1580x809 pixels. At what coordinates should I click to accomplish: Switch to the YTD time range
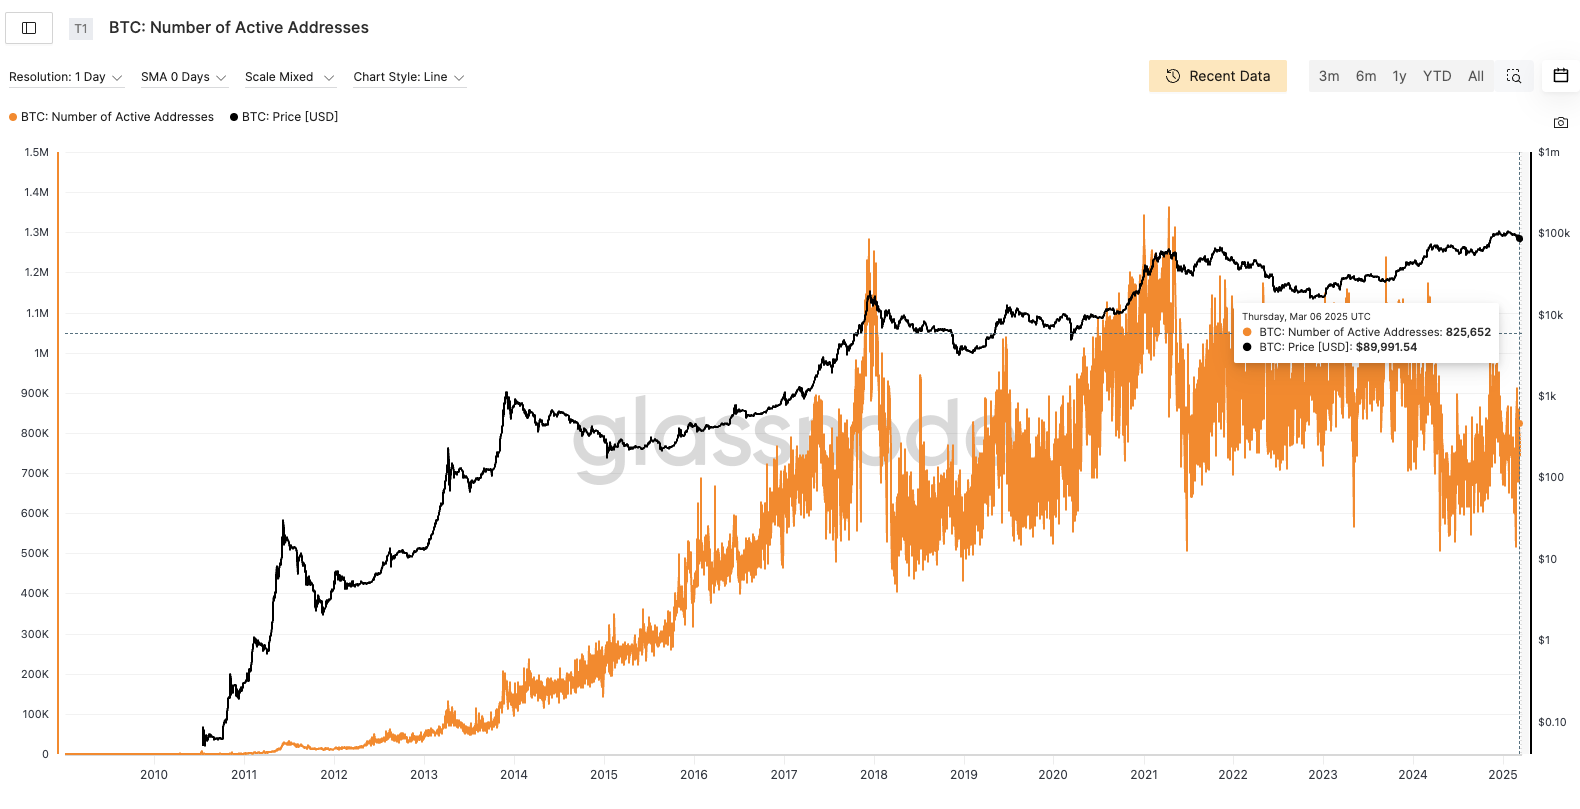pyautogui.click(x=1437, y=76)
